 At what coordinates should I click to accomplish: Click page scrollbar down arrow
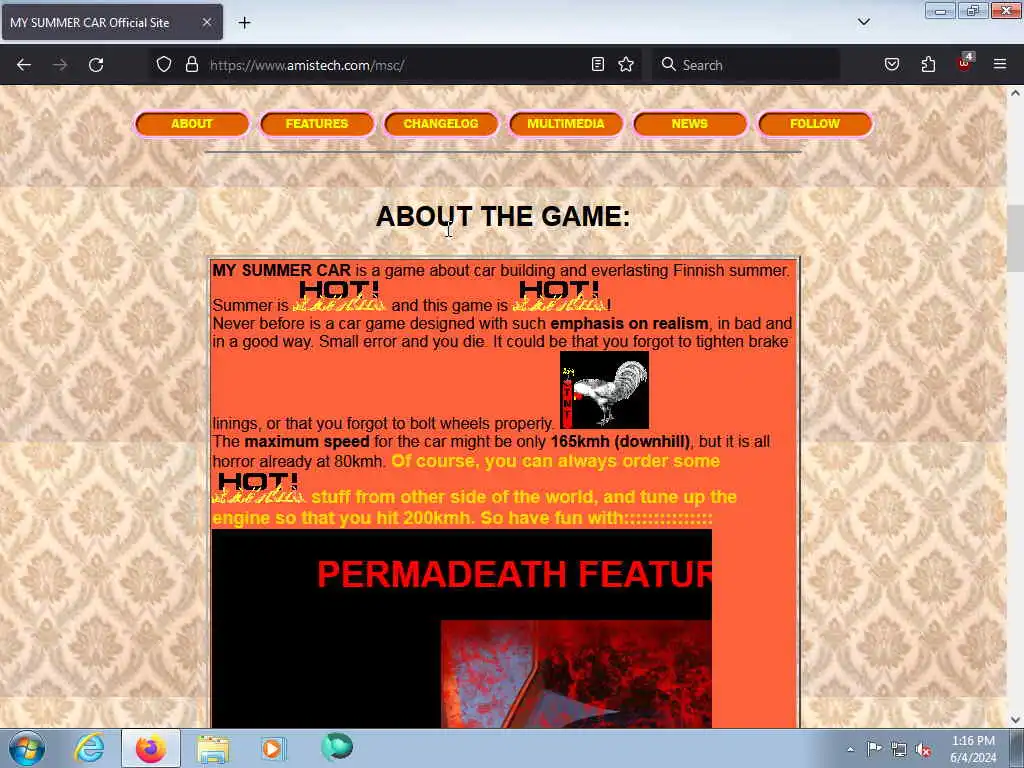1015,720
